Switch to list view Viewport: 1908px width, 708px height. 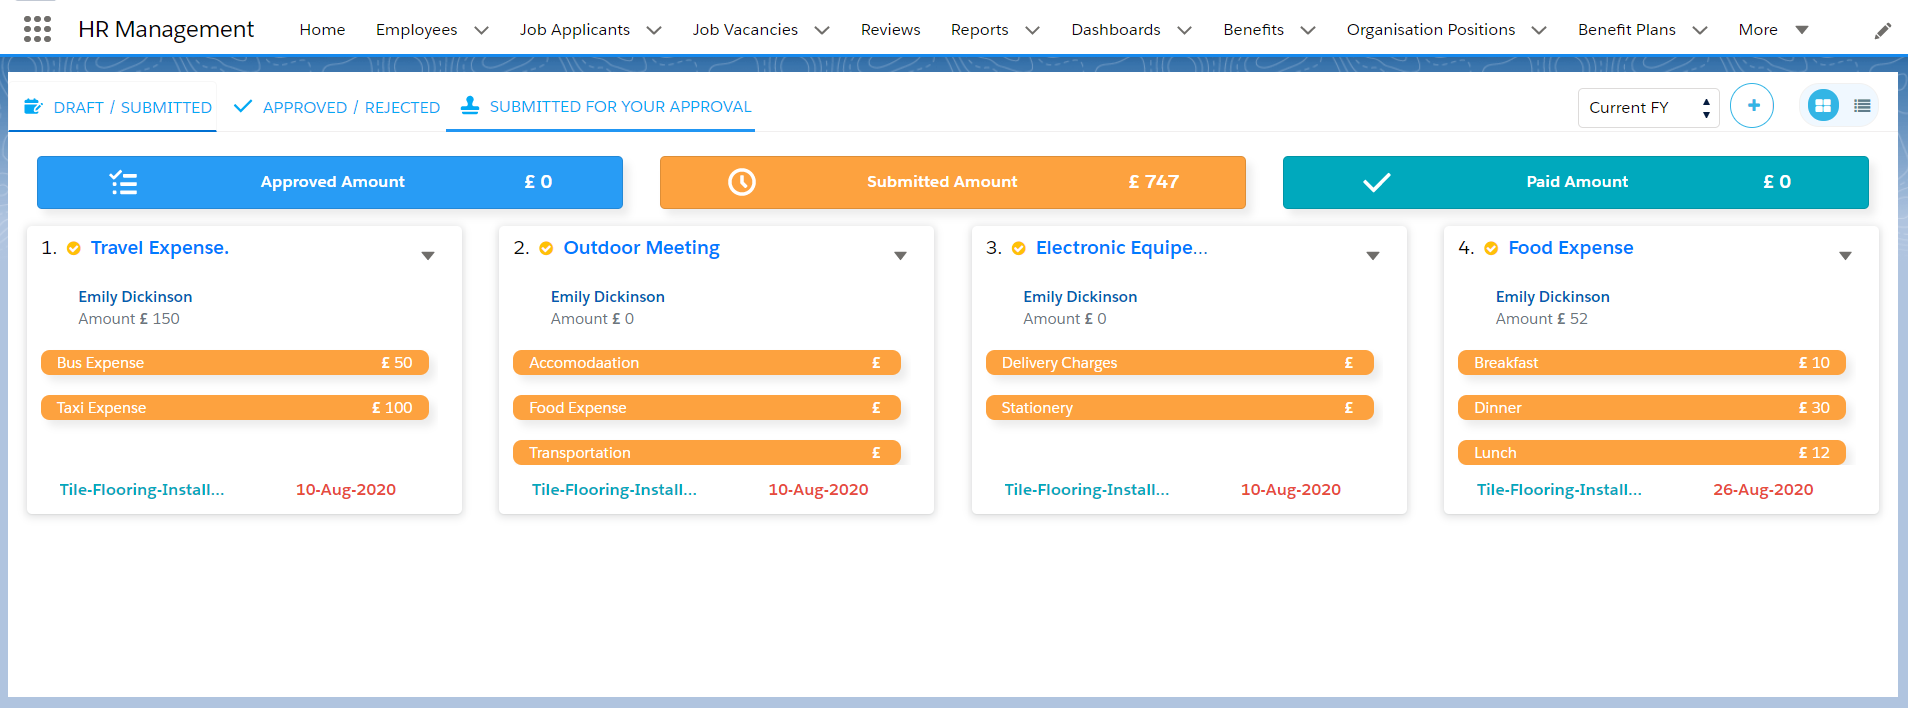pos(1861,106)
